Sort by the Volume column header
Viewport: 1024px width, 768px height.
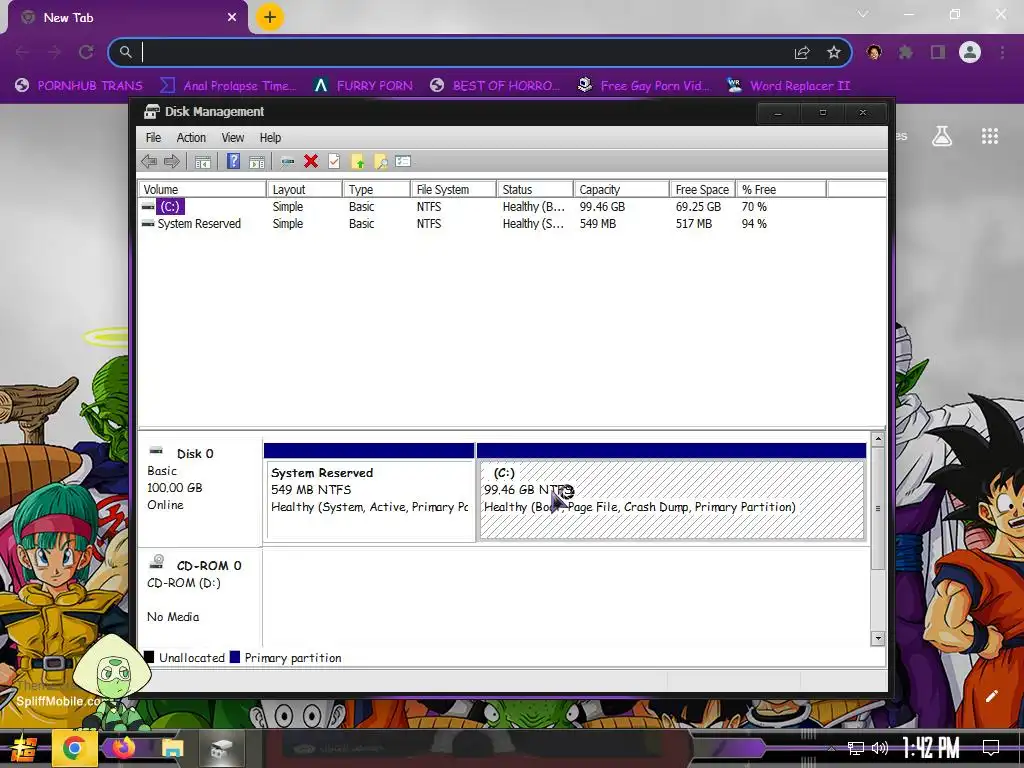click(x=202, y=189)
